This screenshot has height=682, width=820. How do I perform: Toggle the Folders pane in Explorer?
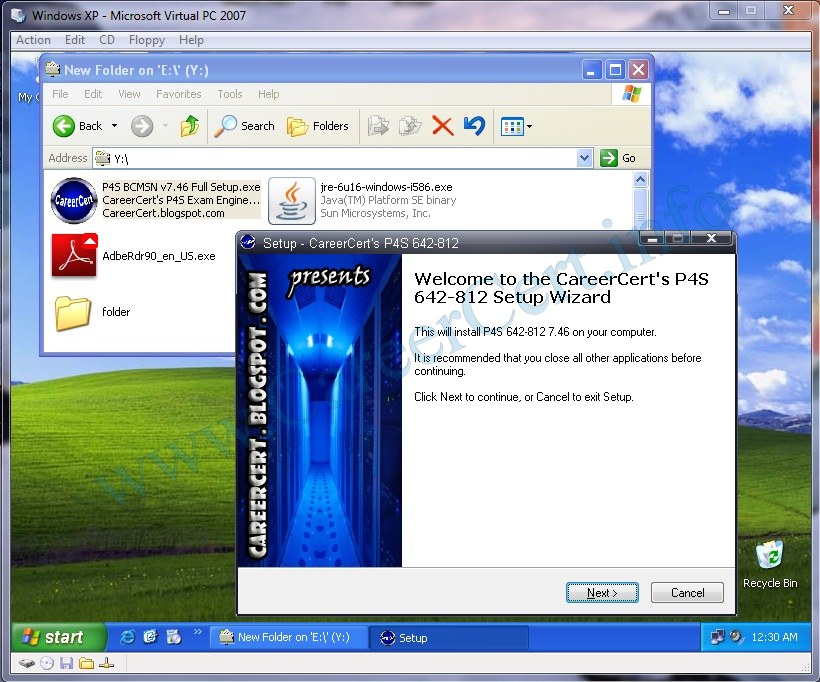coord(317,126)
